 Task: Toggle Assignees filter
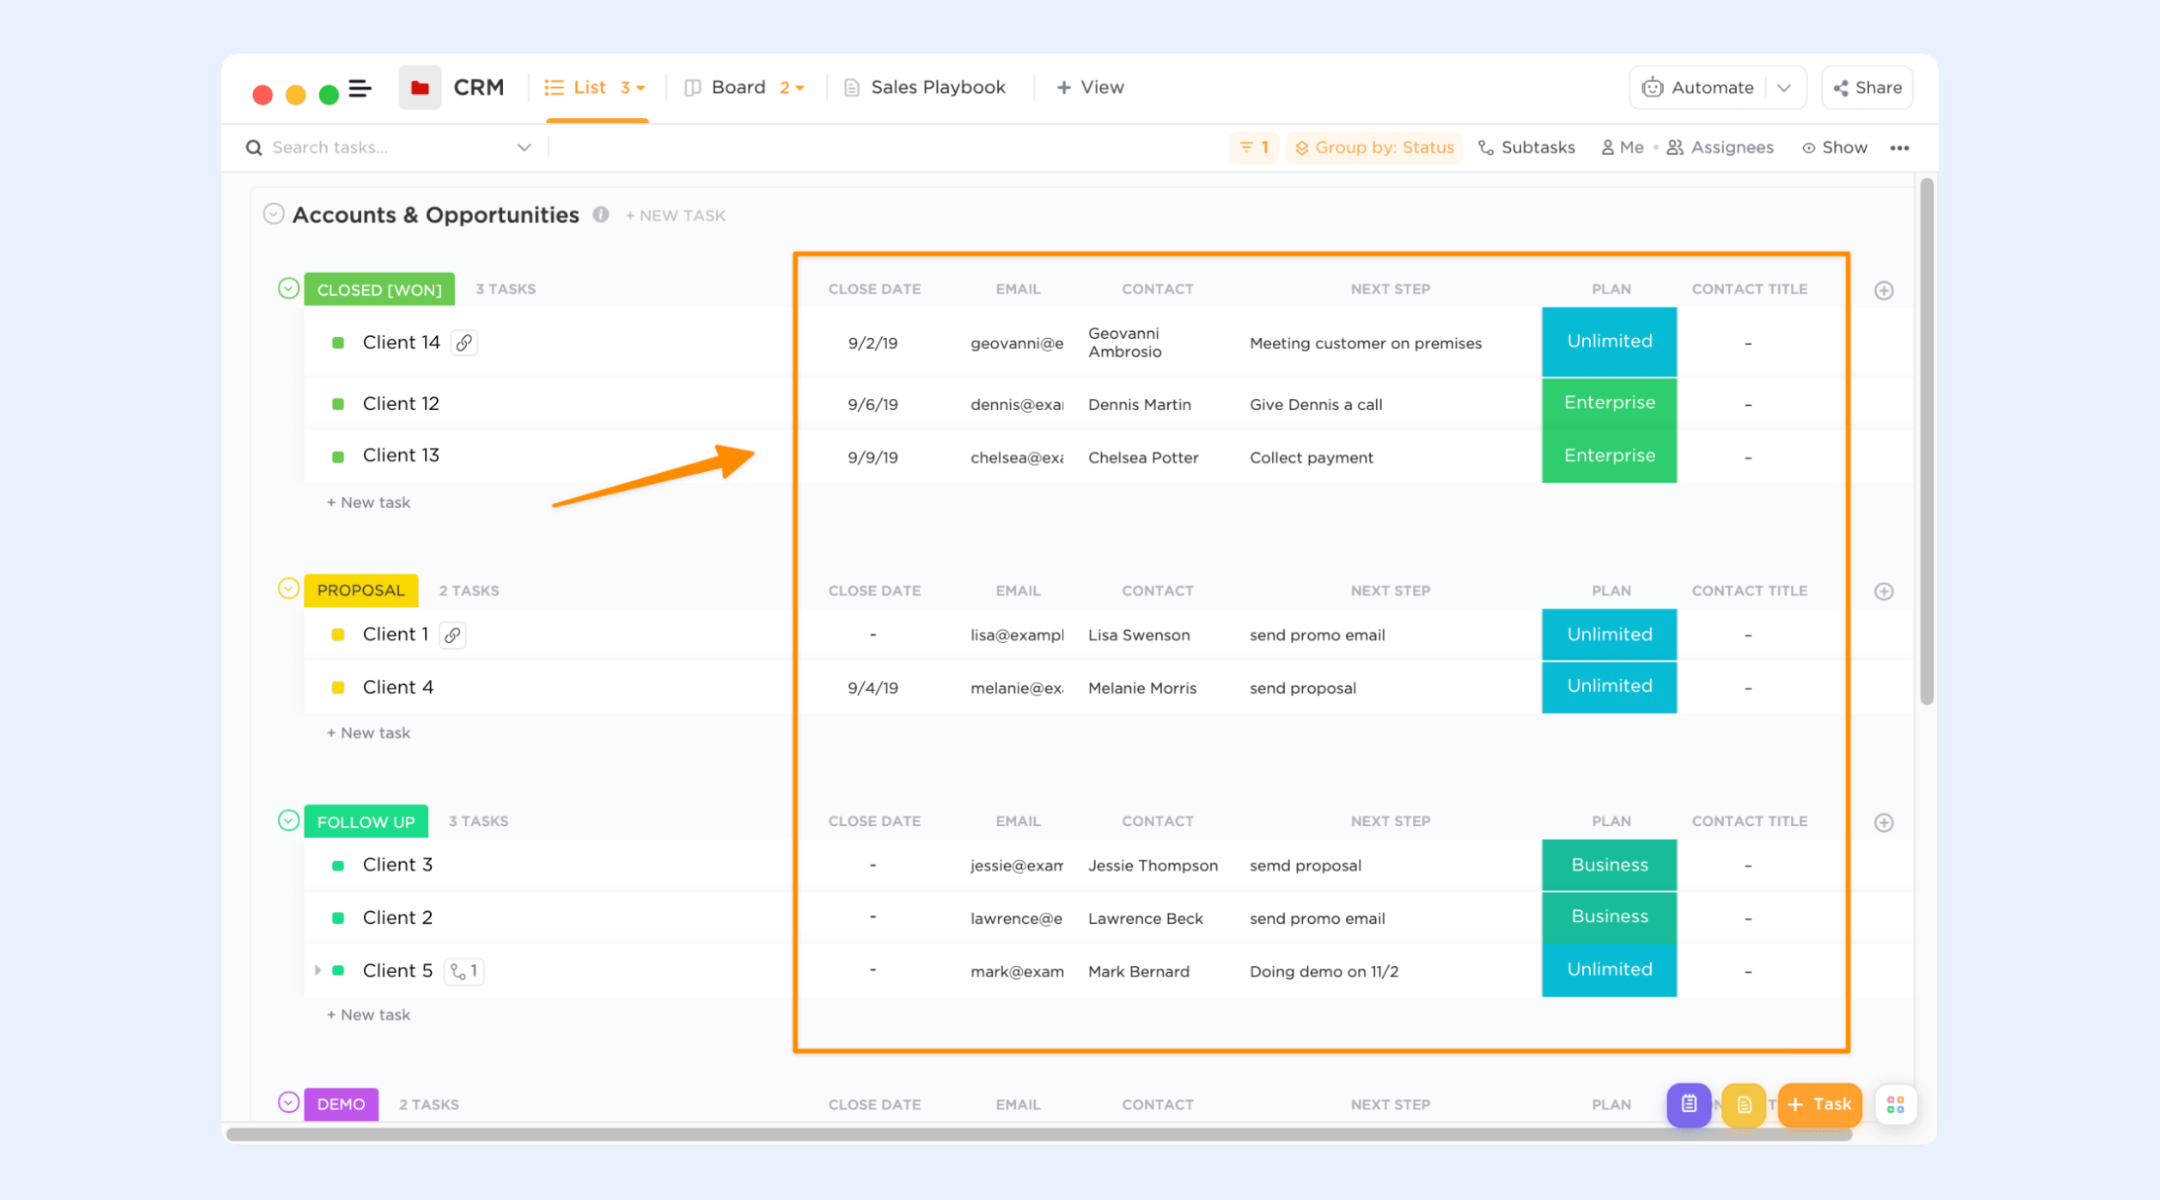point(1720,147)
